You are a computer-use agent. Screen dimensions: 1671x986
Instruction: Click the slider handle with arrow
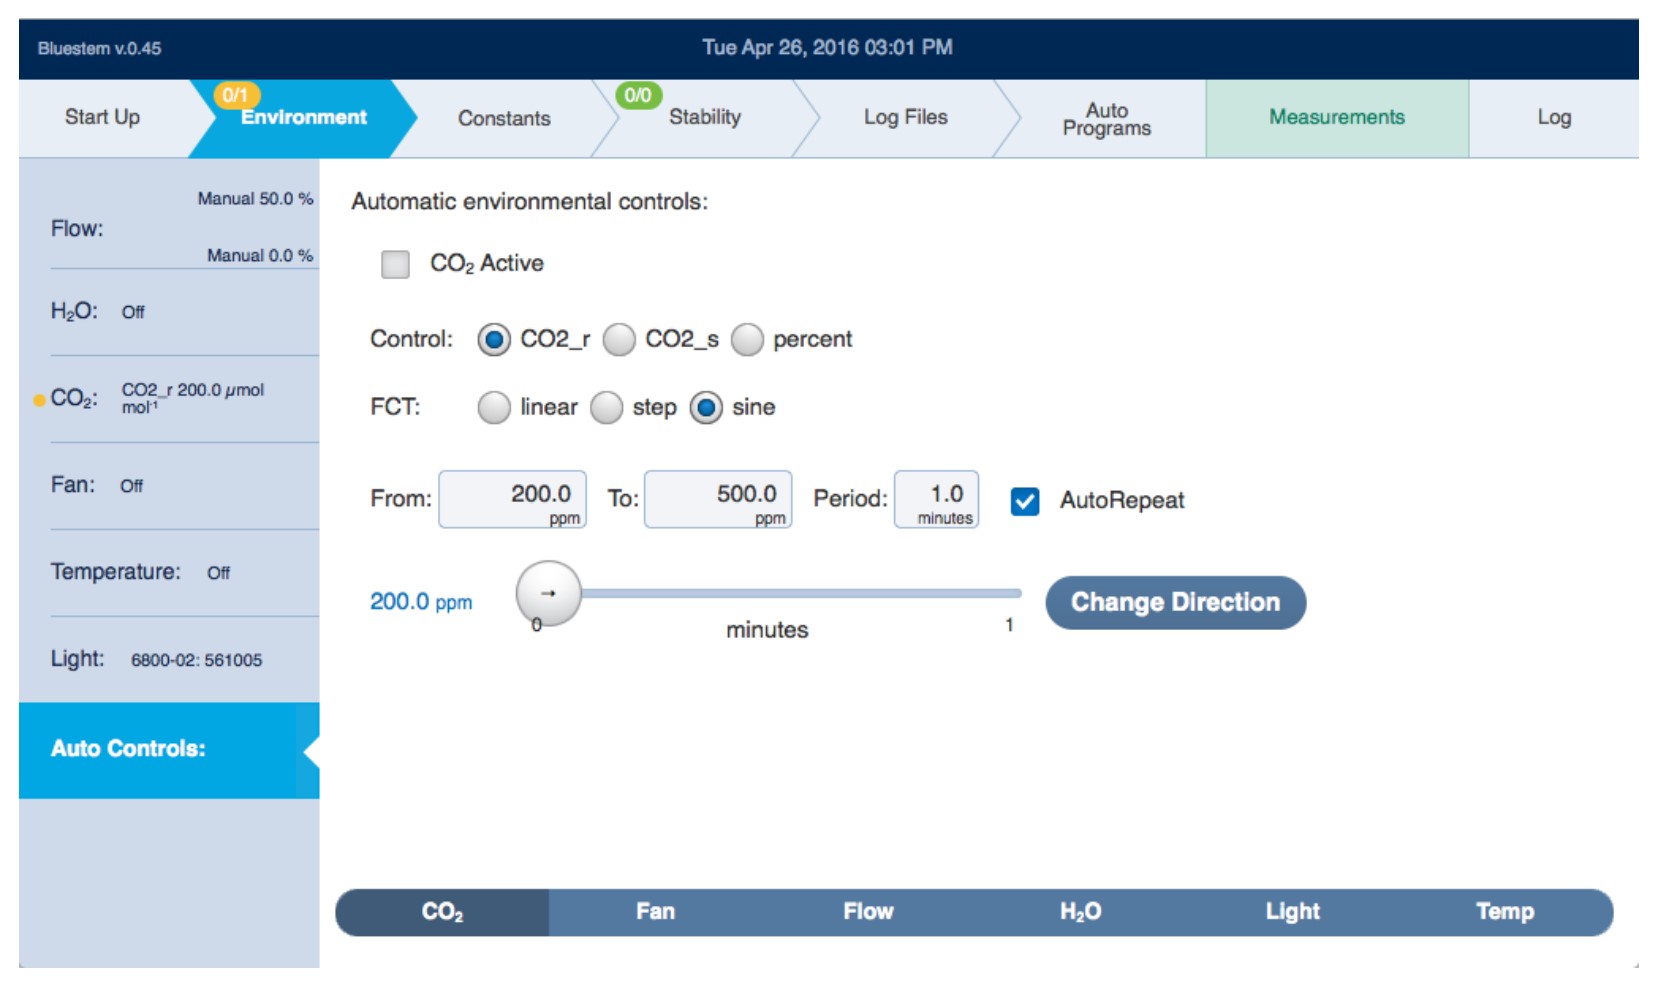coord(548,594)
